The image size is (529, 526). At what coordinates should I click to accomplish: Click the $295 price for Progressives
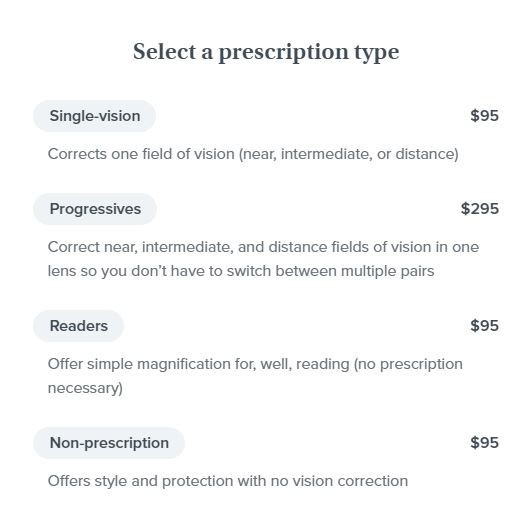pyautogui.click(x=479, y=209)
